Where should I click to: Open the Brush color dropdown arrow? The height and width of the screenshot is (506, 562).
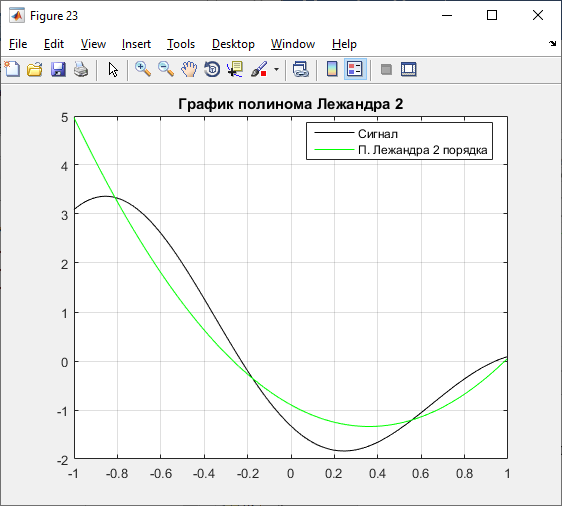276,69
